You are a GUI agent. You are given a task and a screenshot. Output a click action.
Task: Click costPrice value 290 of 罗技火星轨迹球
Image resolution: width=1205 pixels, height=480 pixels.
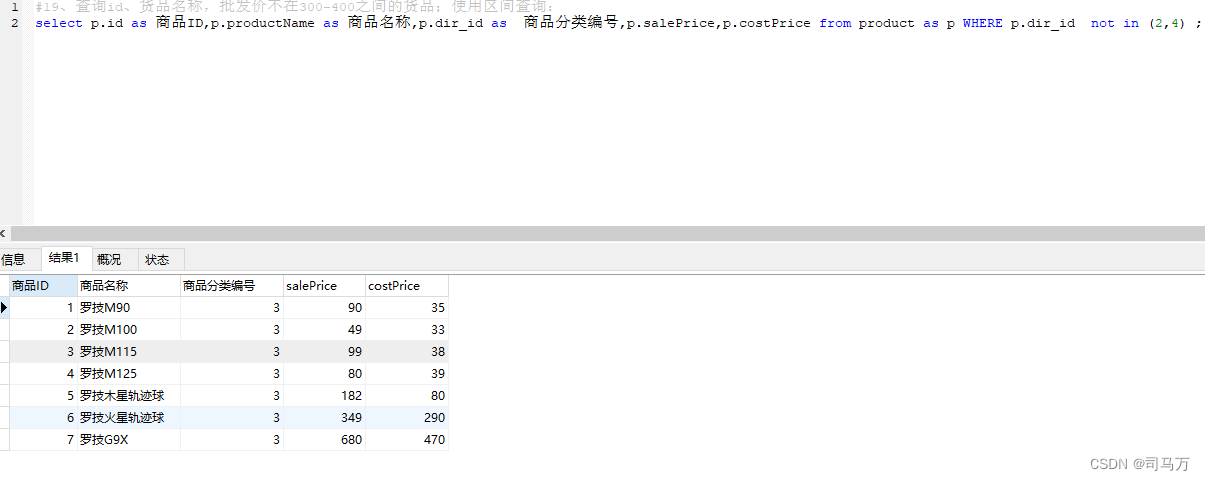pos(407,418)
